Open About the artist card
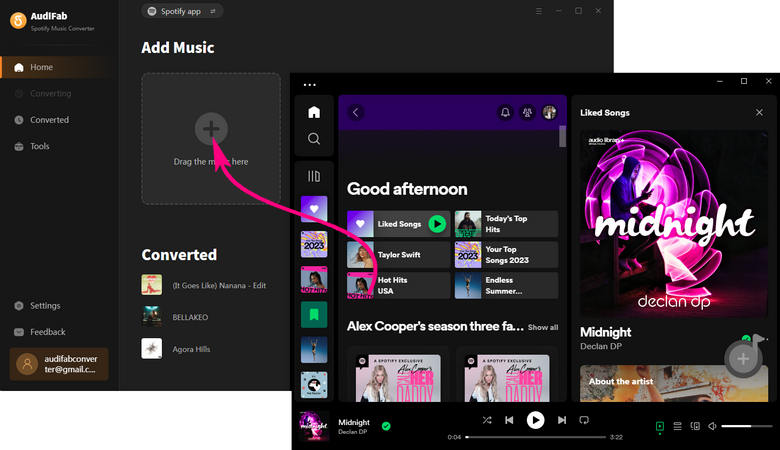The width and height of the screenshot is (780, 450). pyautogui.click(x=674, y=383)
